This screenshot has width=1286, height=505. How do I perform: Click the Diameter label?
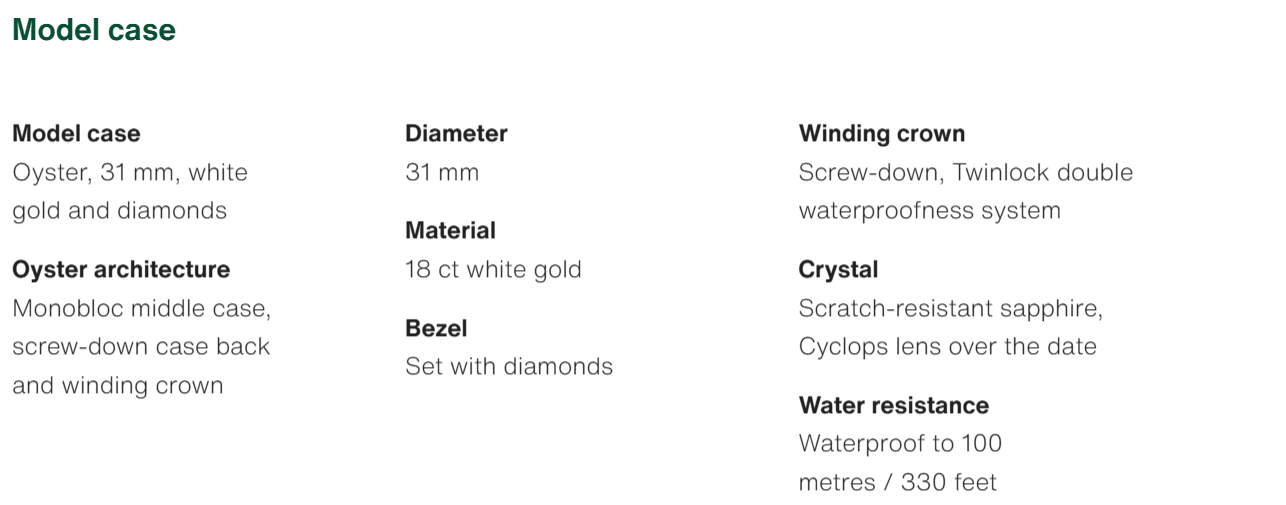pos(456,133)
